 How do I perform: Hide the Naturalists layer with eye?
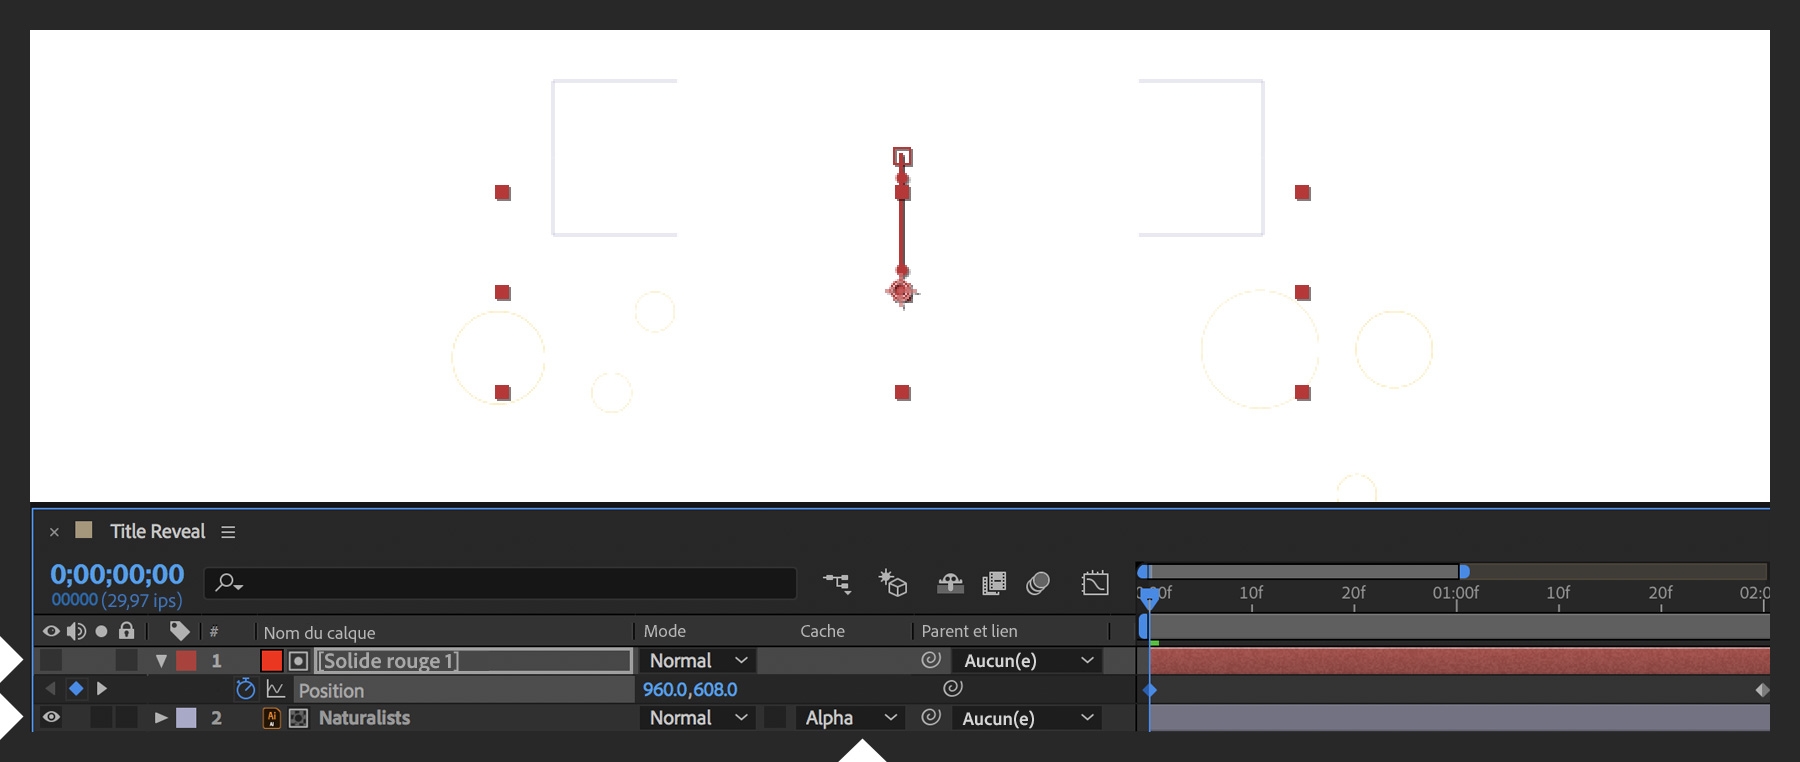click(x=51, y=717)
